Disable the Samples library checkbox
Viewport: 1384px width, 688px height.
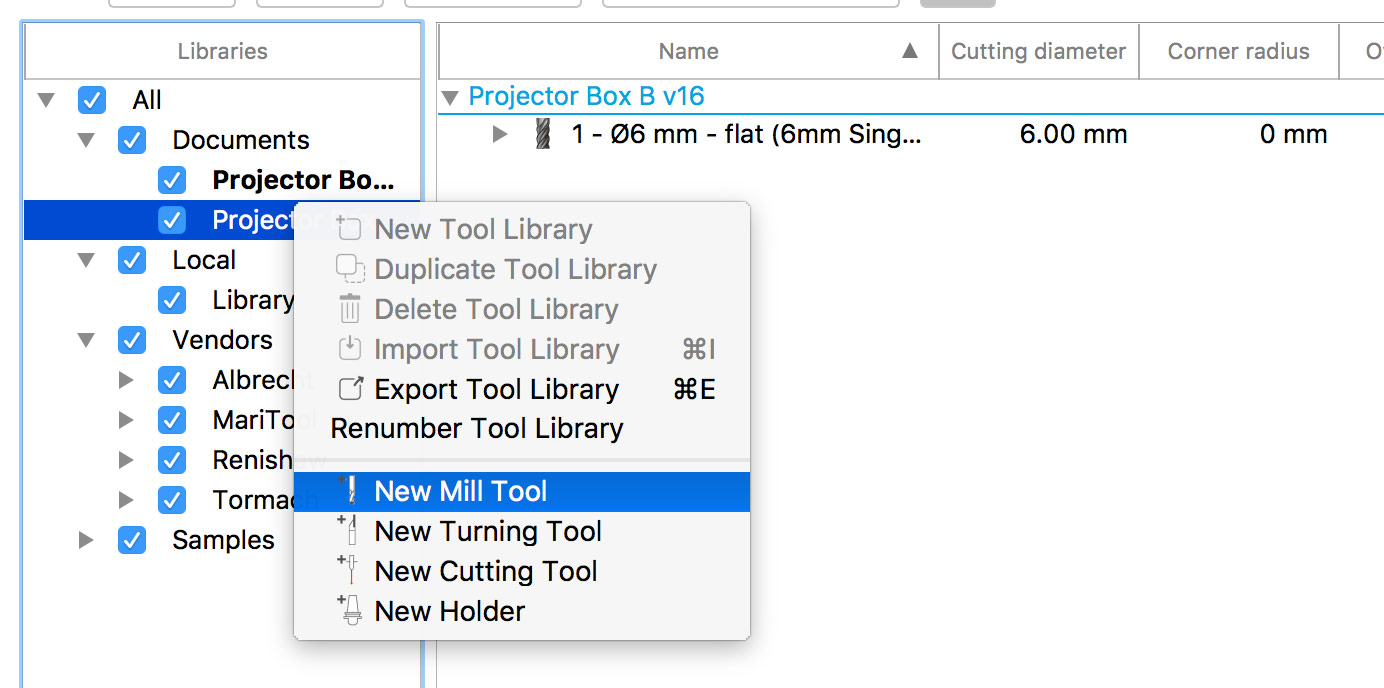pyautogui.click(x=132, y=540)
